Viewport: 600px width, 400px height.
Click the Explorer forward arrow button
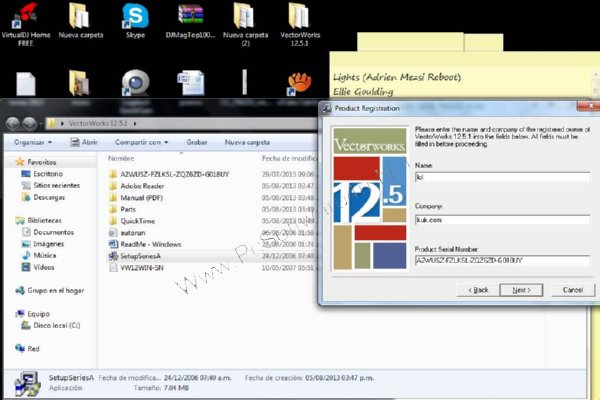point(29,123)
